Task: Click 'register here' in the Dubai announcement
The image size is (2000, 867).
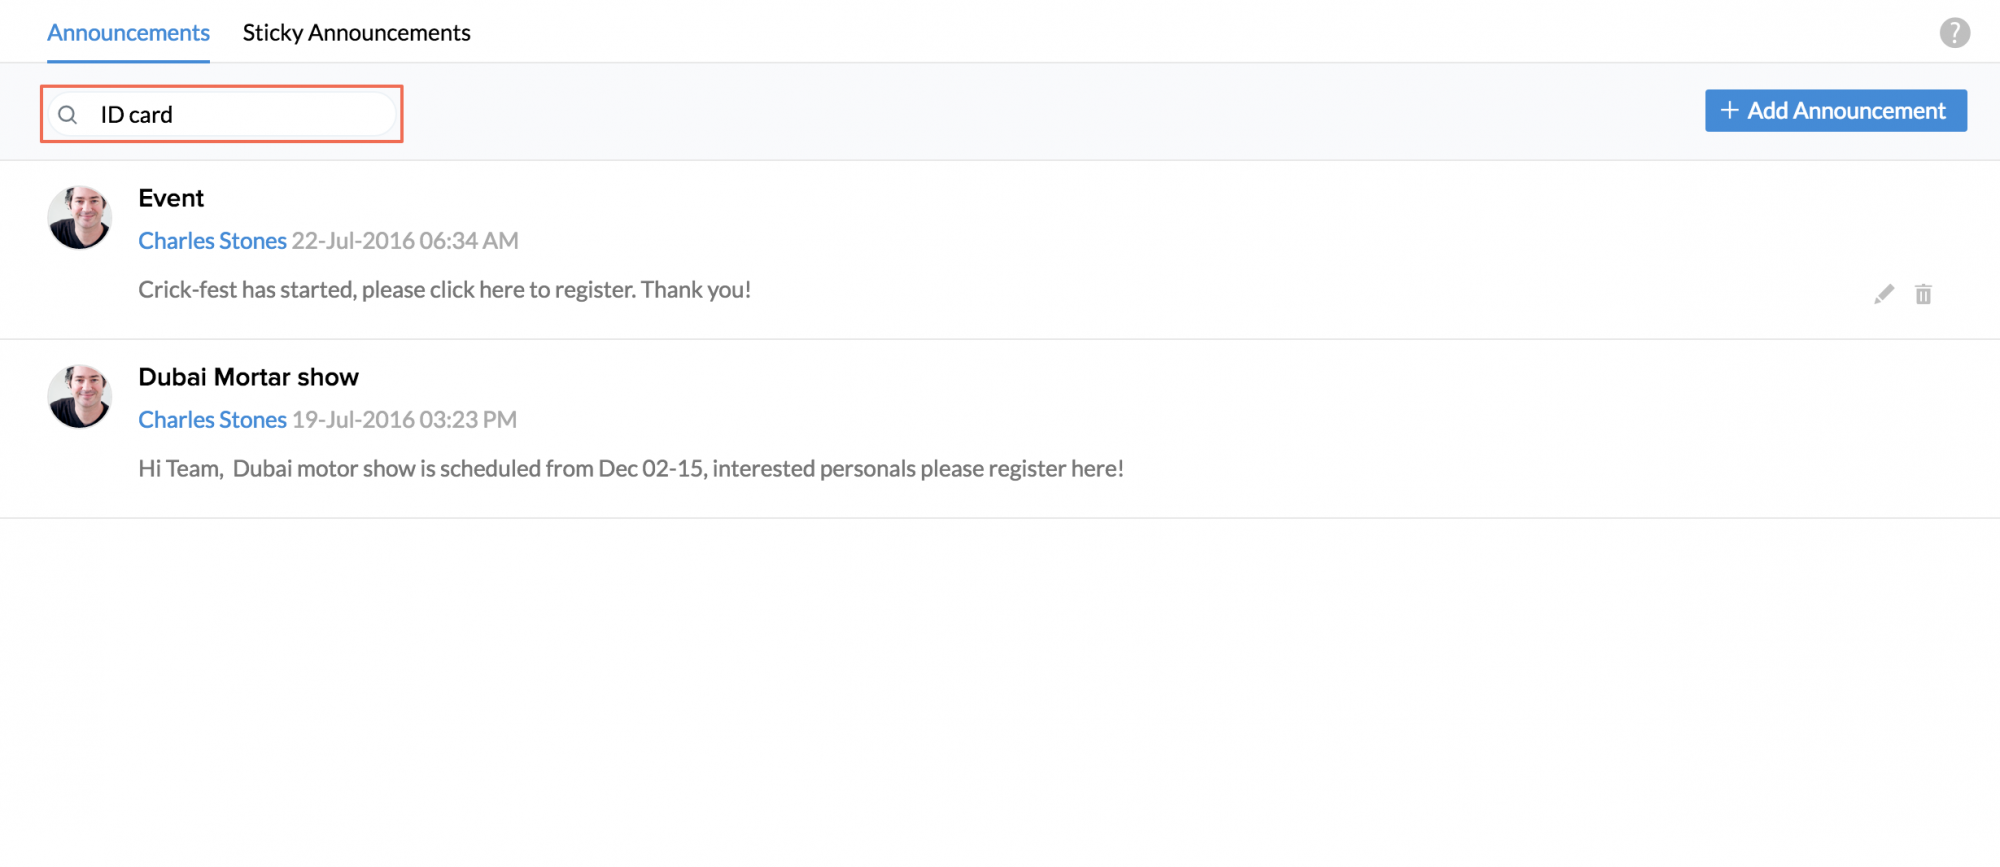Action: pyautogui.click(x=1054, y=469)
